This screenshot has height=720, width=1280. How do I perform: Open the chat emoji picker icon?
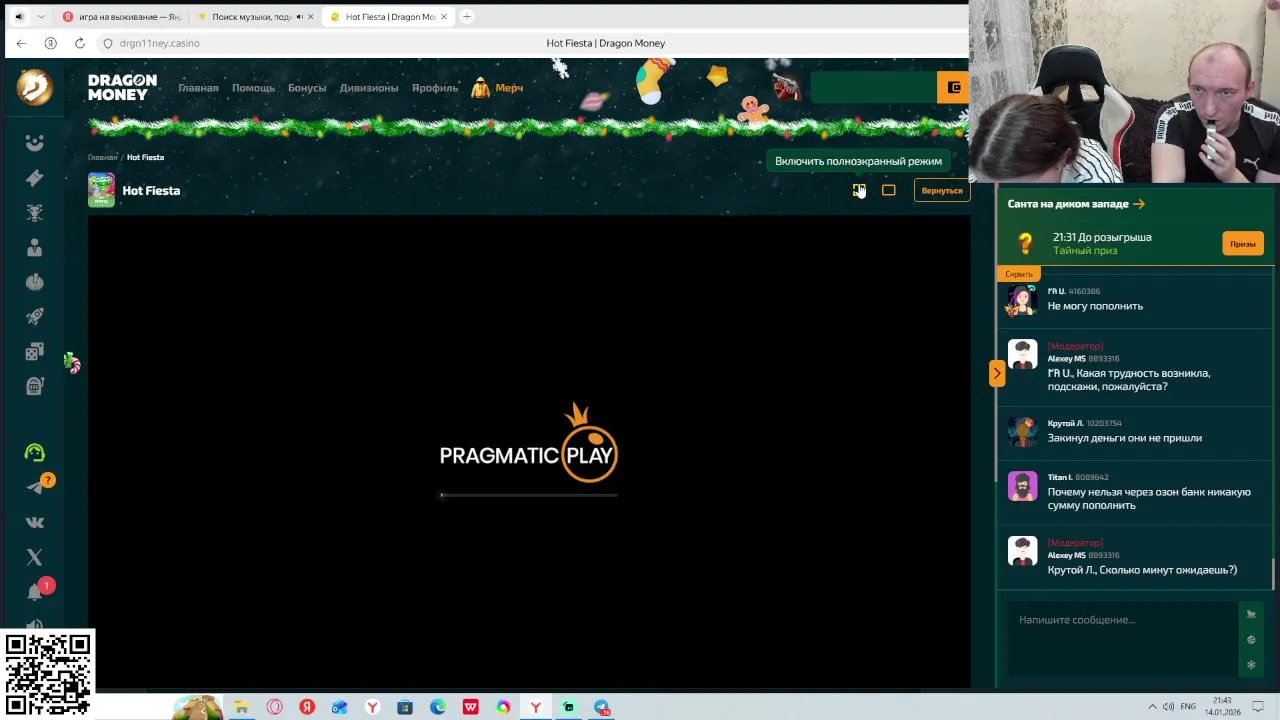click(1251, 640)
